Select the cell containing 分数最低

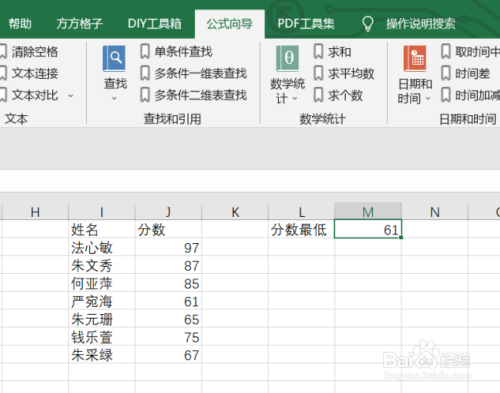pyautogui.click(x=302, y=229)
